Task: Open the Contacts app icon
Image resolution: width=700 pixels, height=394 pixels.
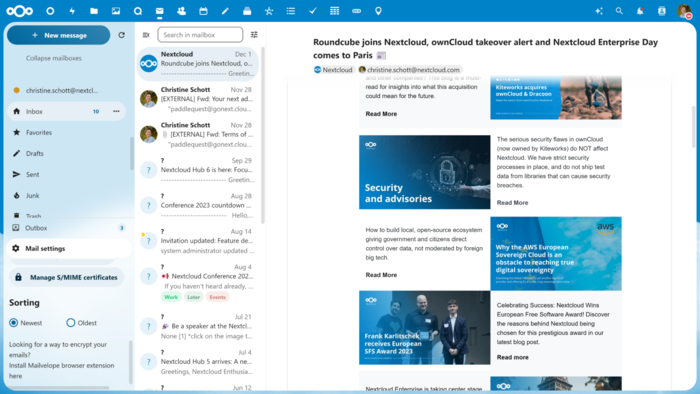Action: click(181, 11)
